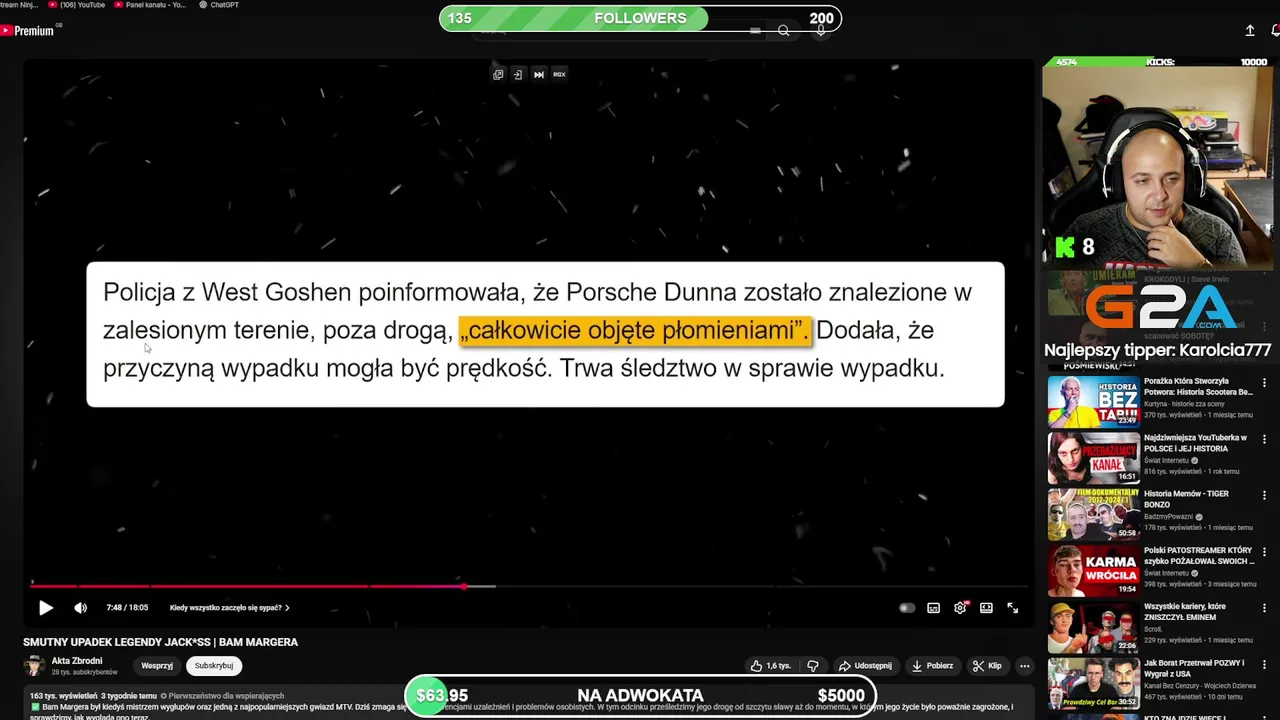Enter fullscreen mode
The height and width of the screenshot is (720, 1280).
coord(1012,607)
